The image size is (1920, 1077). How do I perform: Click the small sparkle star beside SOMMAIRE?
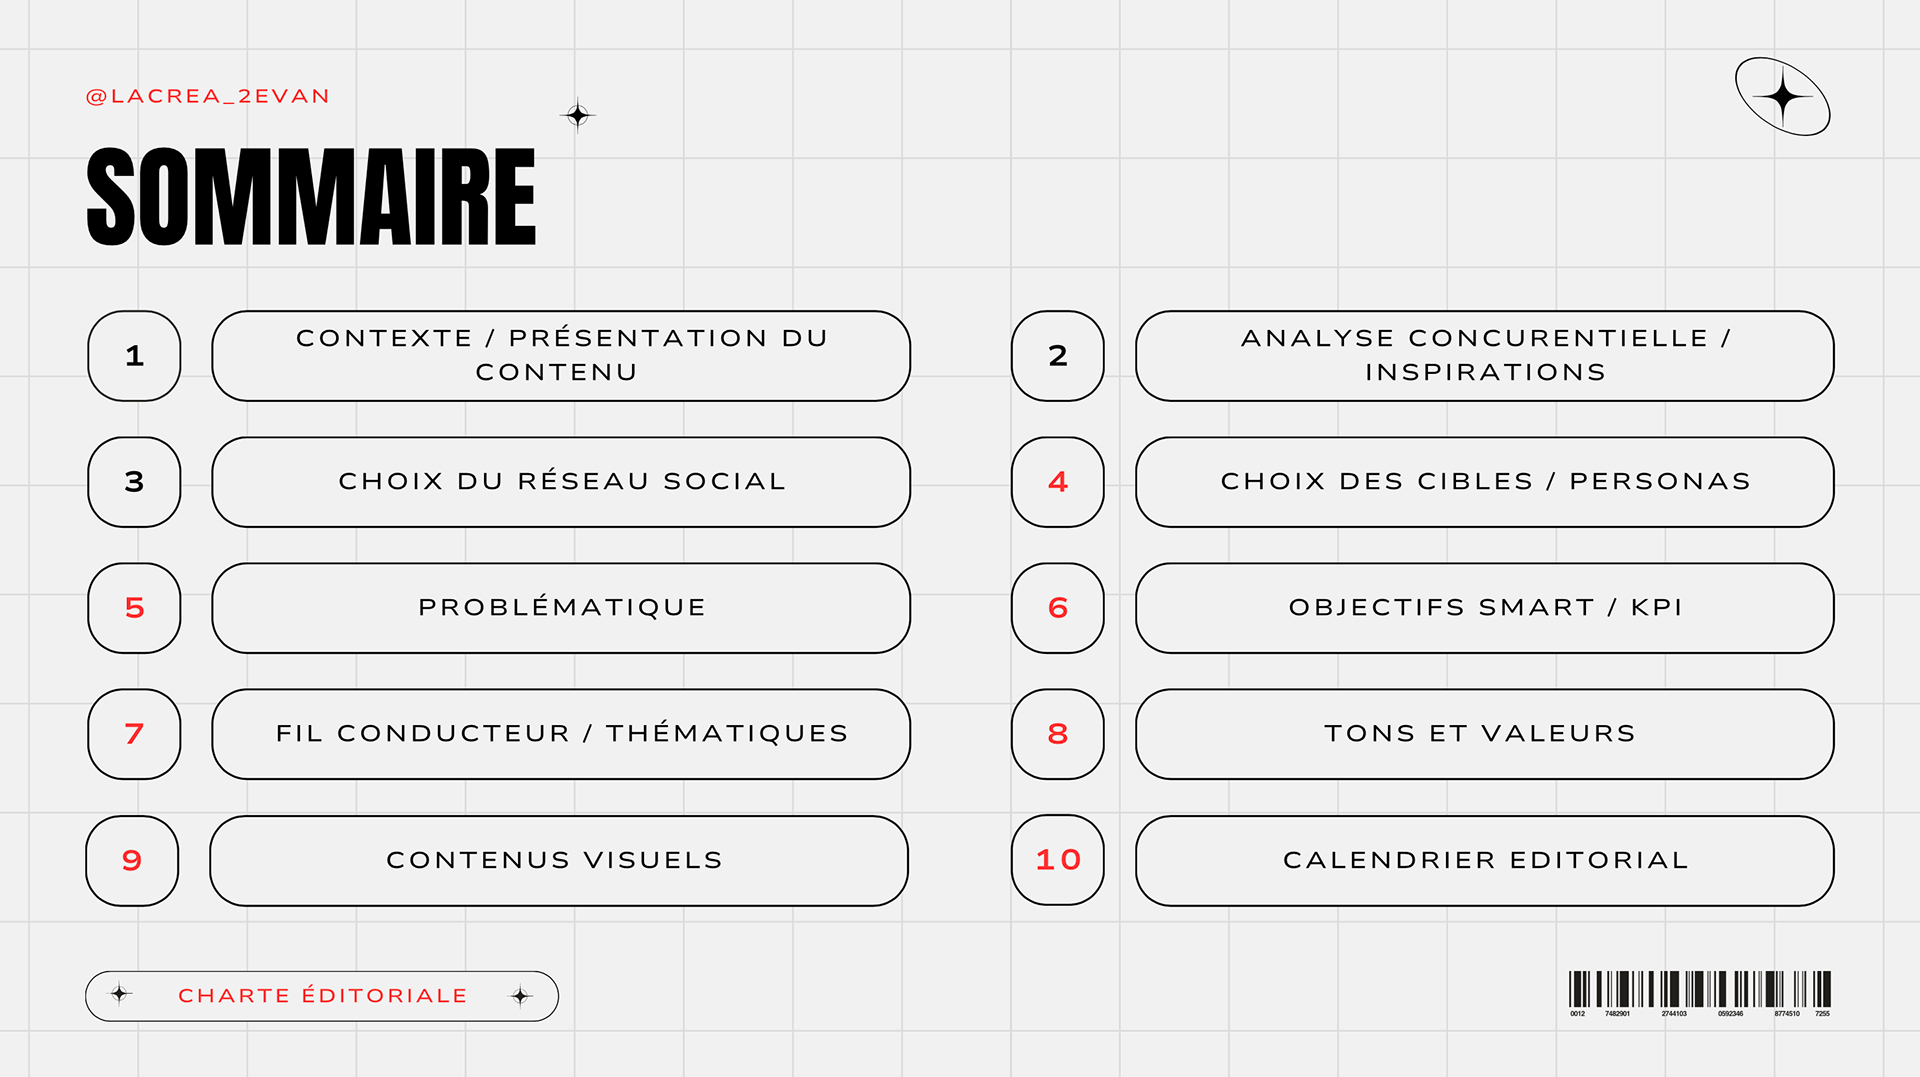578,115
